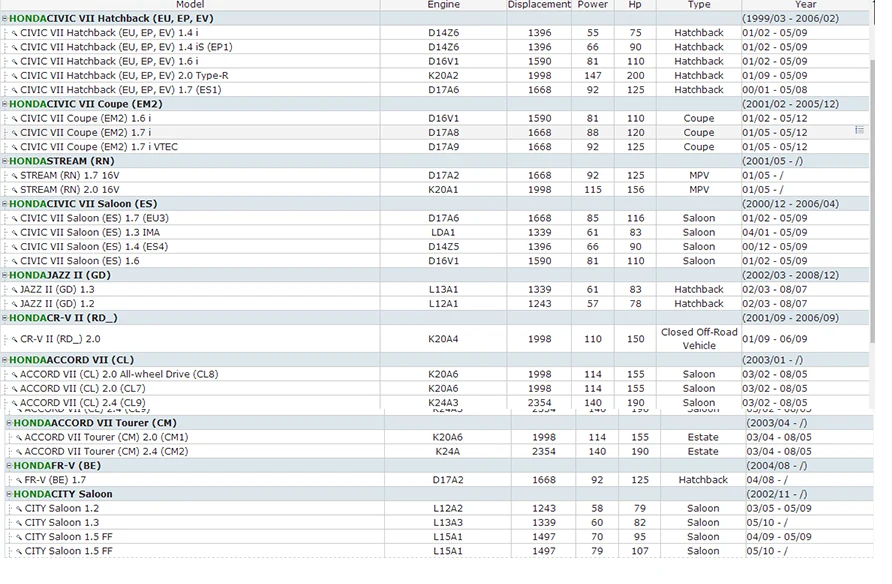Viewport: 892px width, 584px height.
Task: Select engine code K20A1 cell
Action: point(443,189)
